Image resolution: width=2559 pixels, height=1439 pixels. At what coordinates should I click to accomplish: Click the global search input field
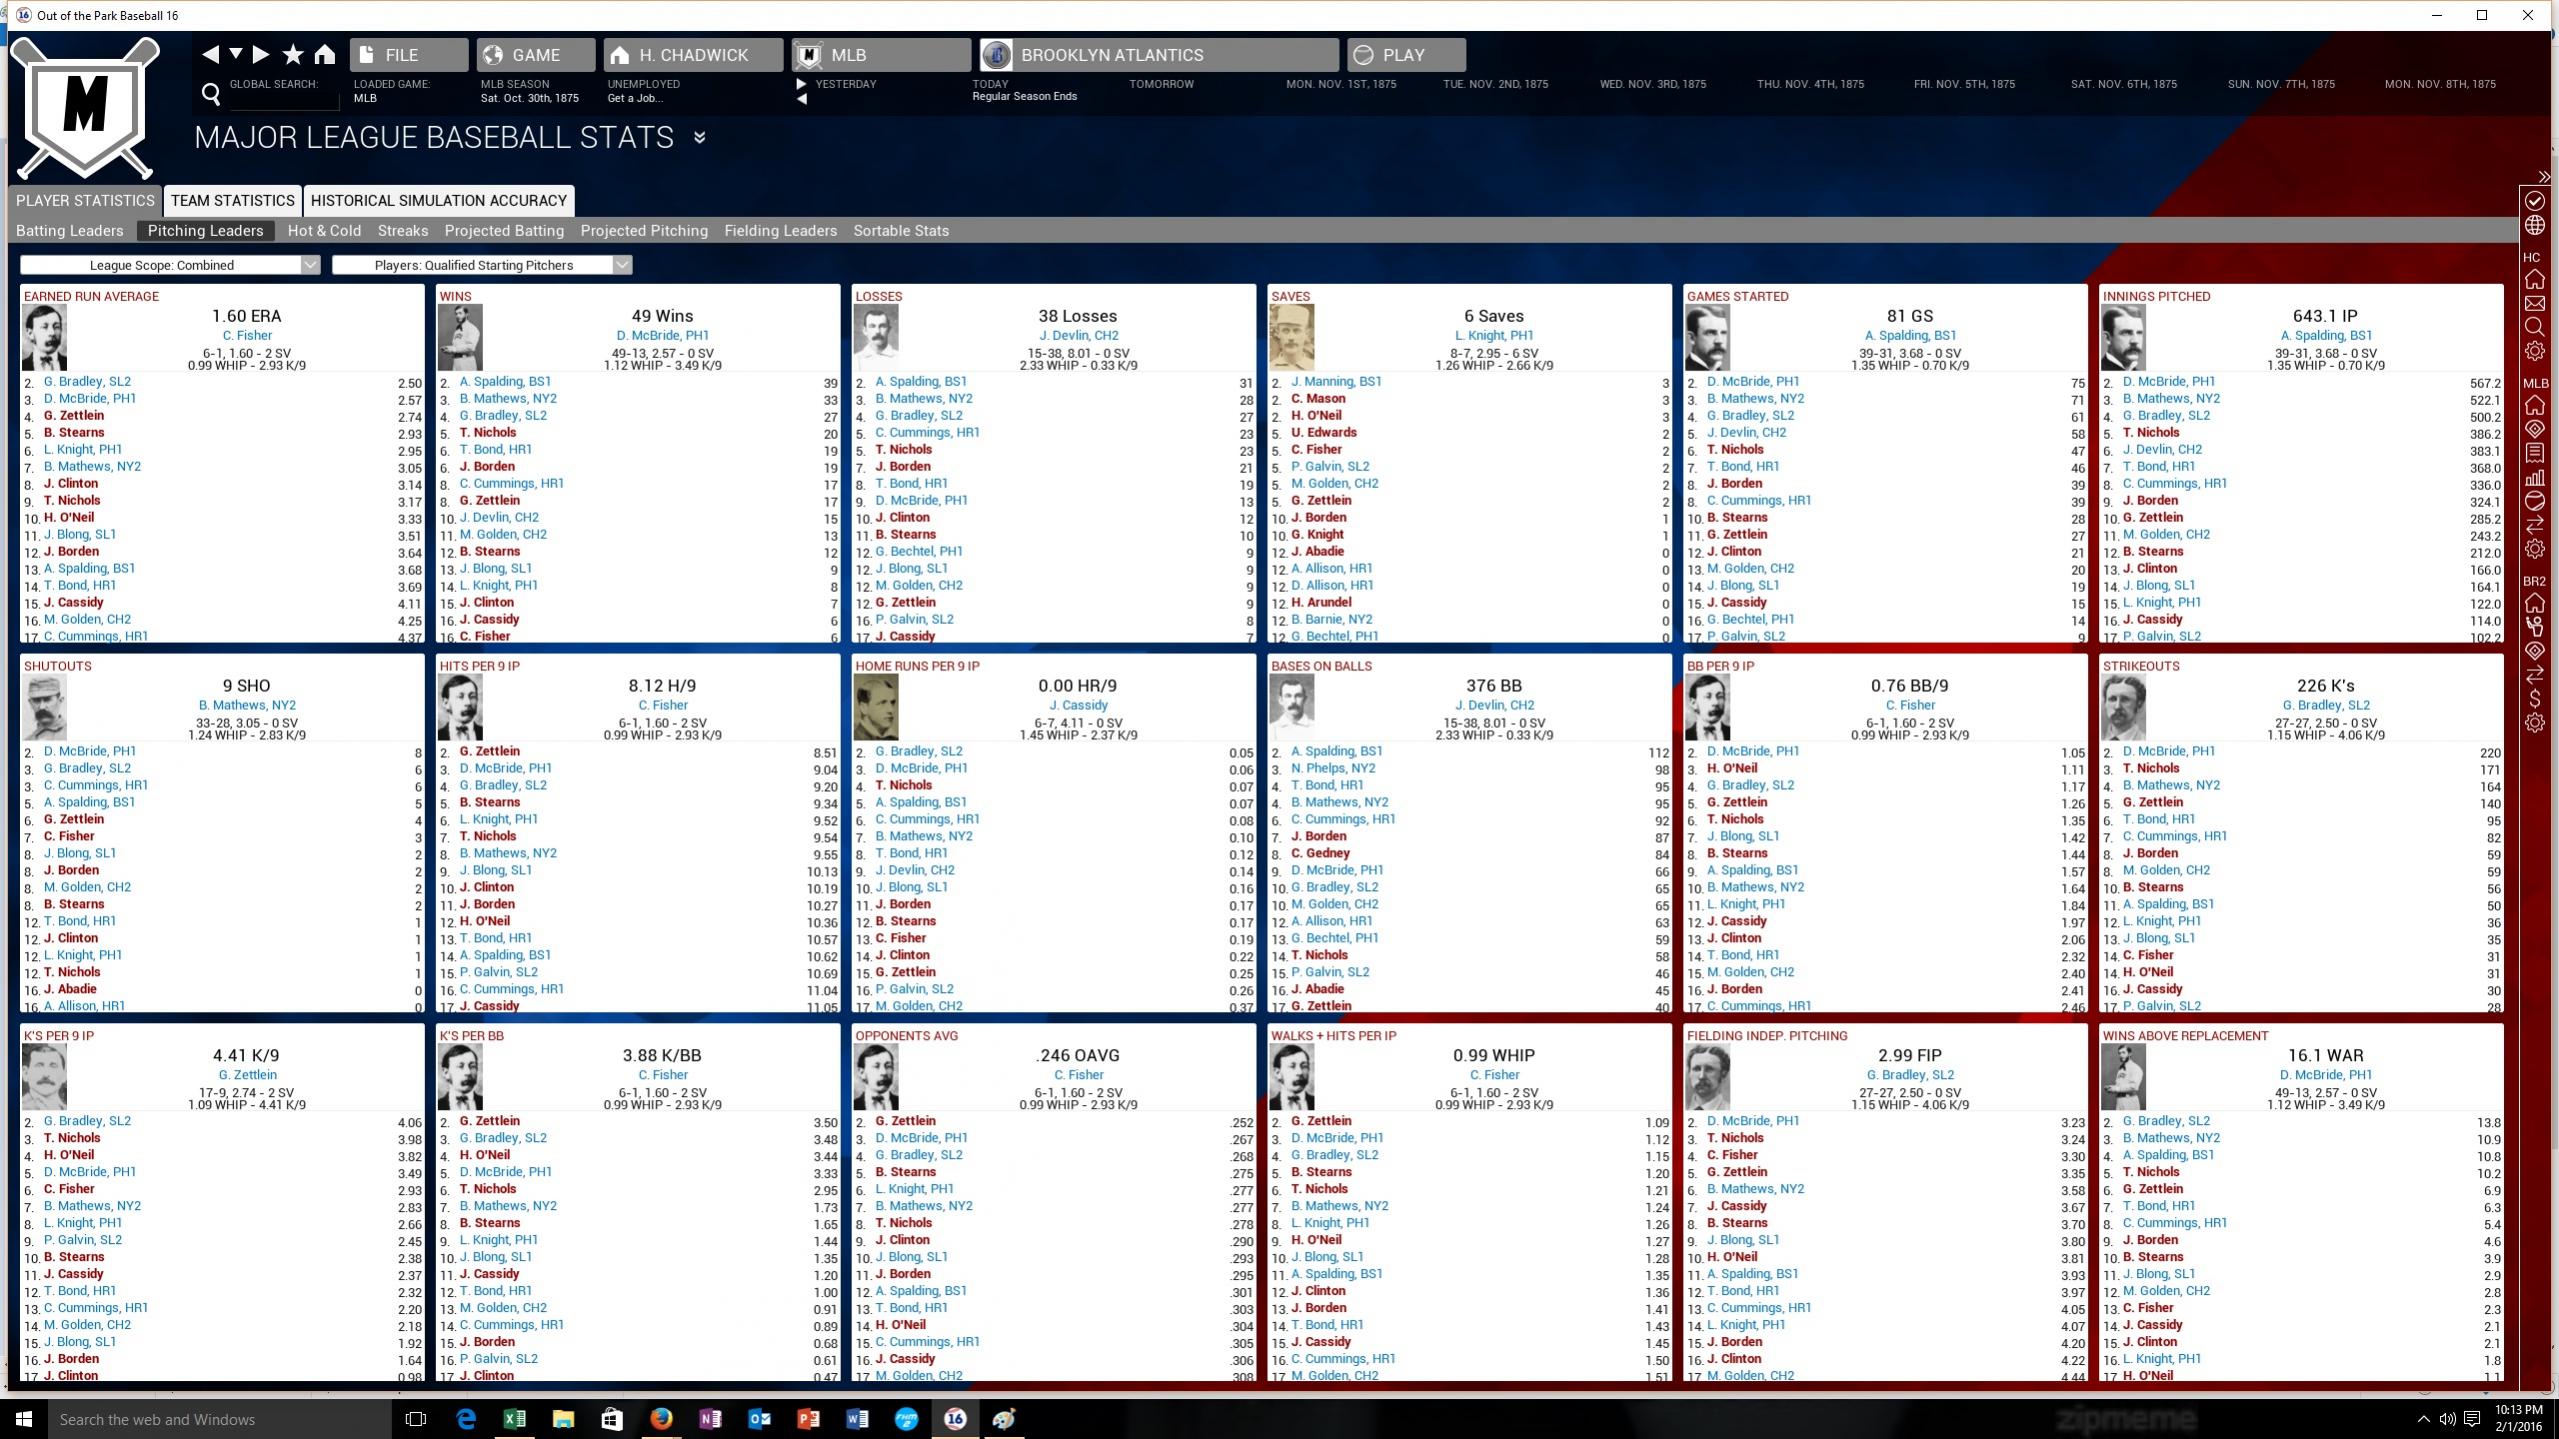(283, 99)
